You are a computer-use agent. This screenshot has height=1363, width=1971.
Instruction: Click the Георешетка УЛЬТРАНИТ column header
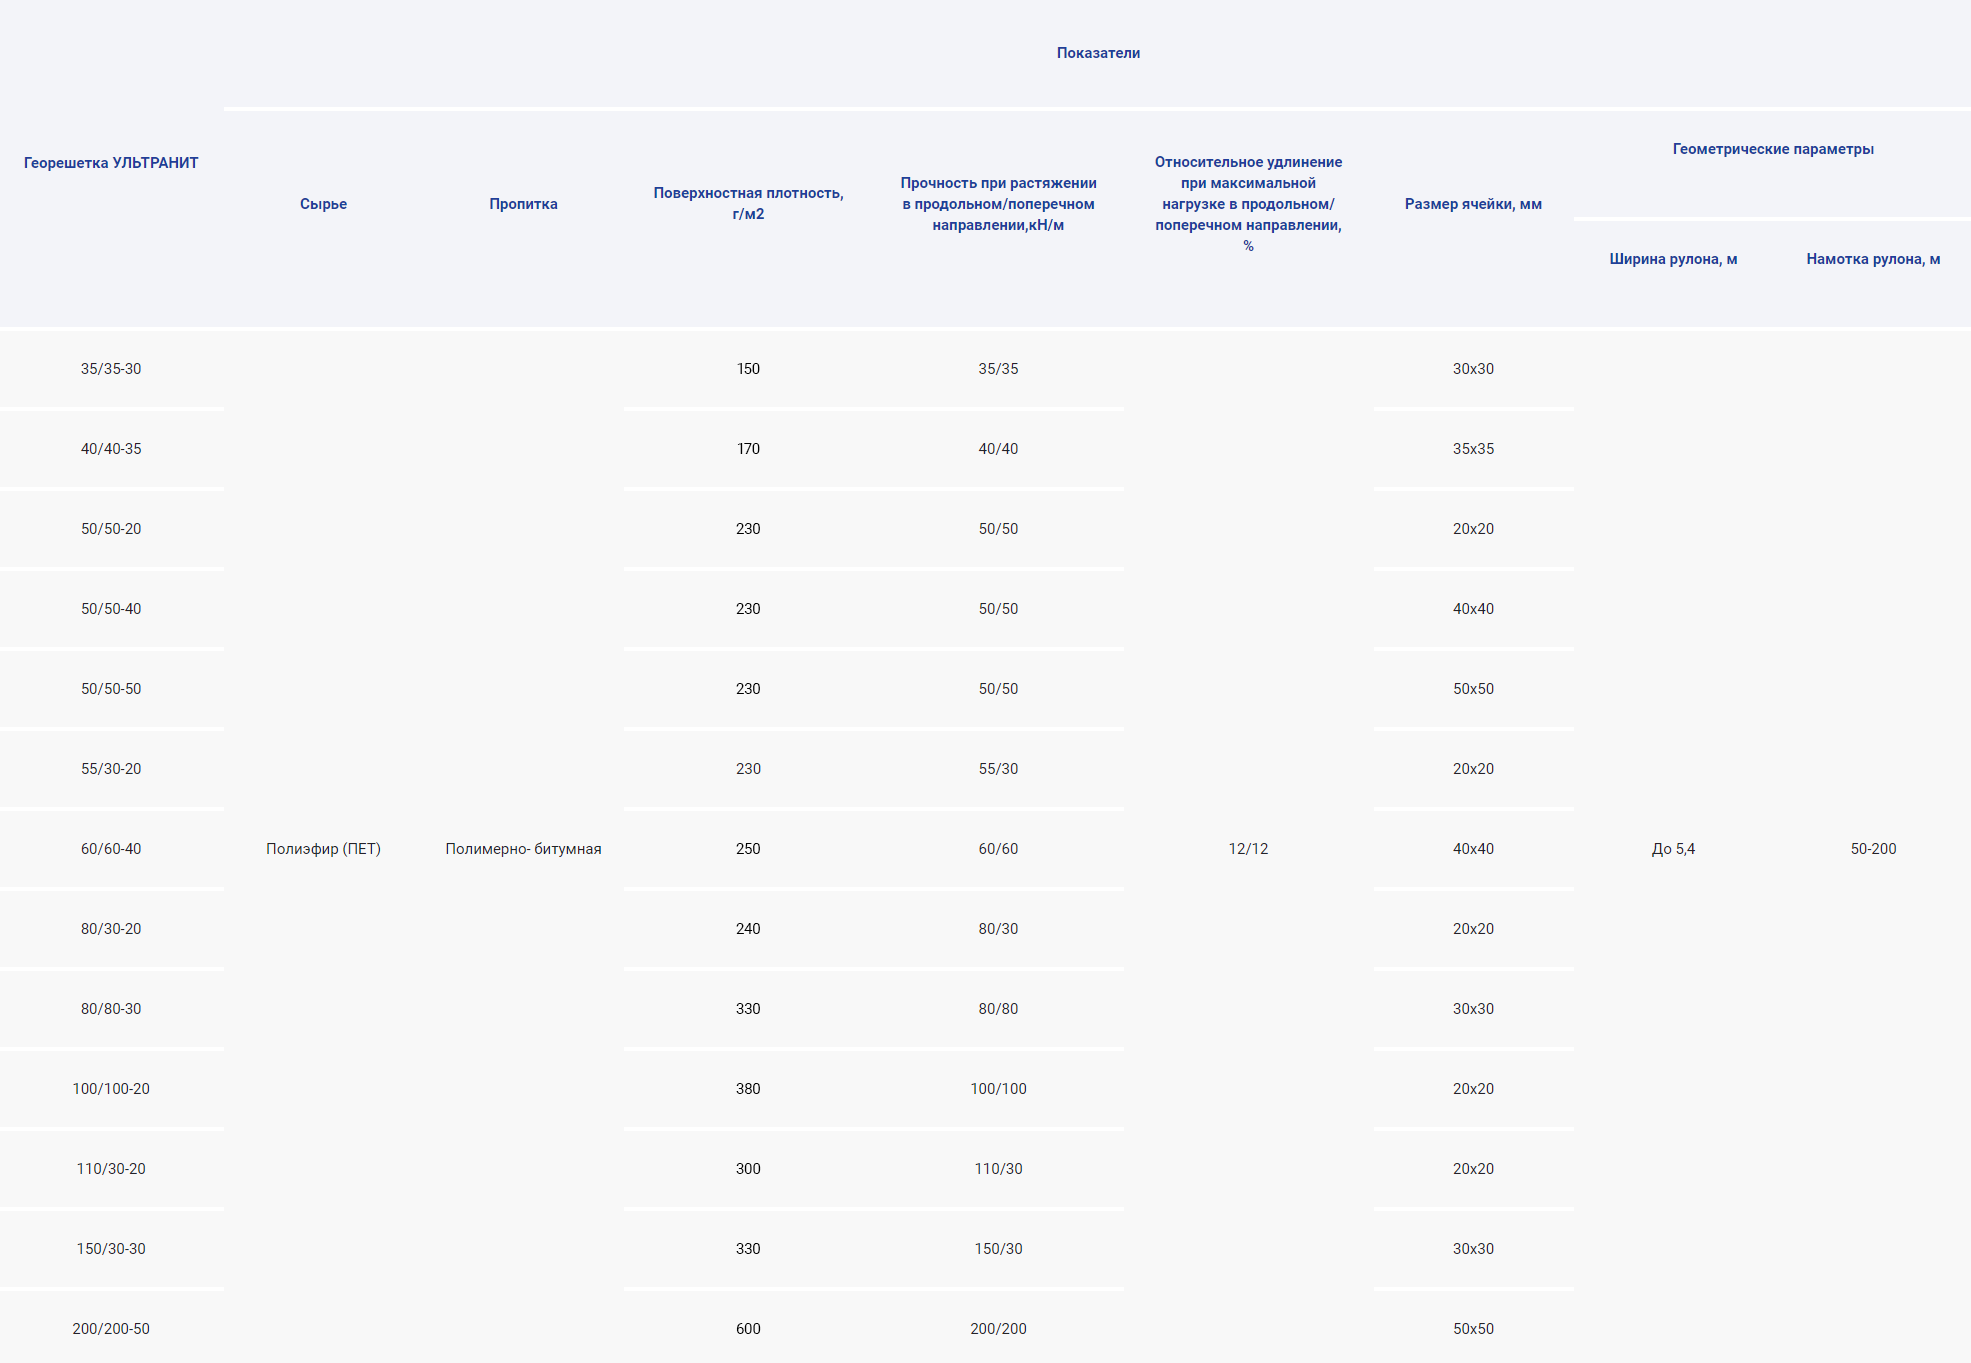tap(111, 163)
